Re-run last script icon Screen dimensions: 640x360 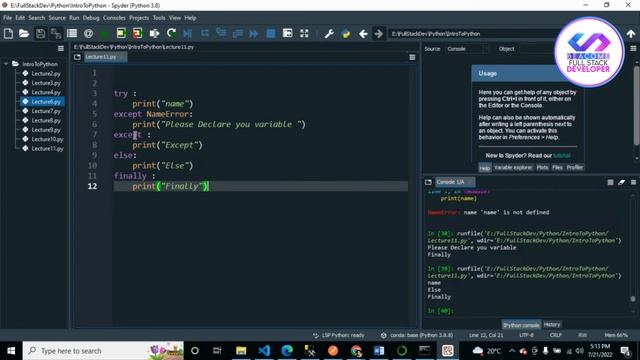(171, 33)
